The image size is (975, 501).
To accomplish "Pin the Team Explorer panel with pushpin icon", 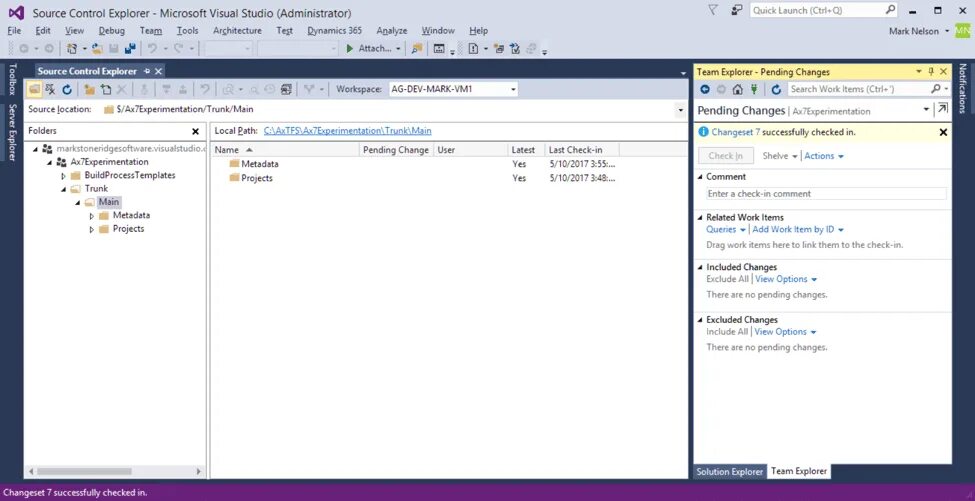I will point(931,71).
